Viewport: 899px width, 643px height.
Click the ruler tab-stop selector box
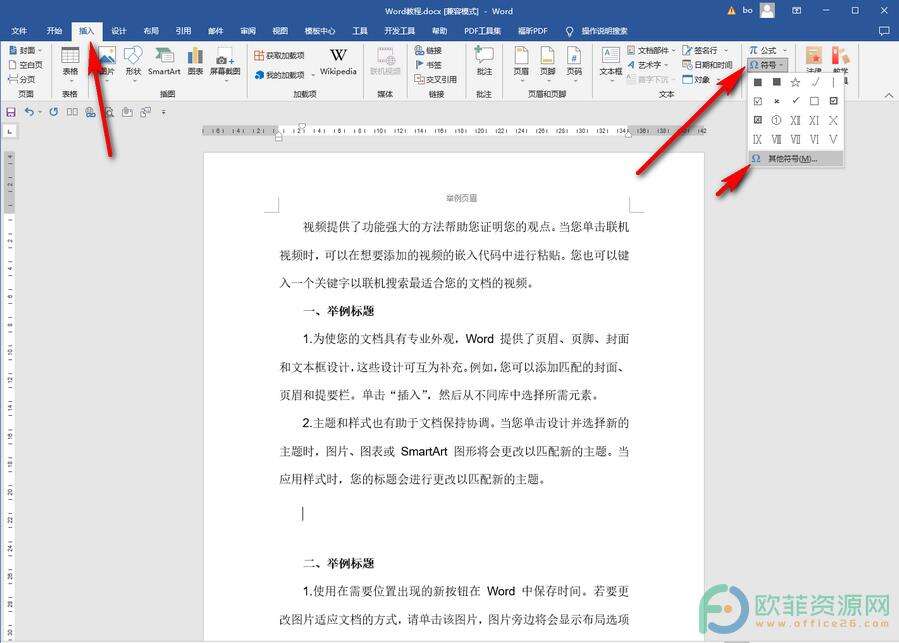point(10,132)
